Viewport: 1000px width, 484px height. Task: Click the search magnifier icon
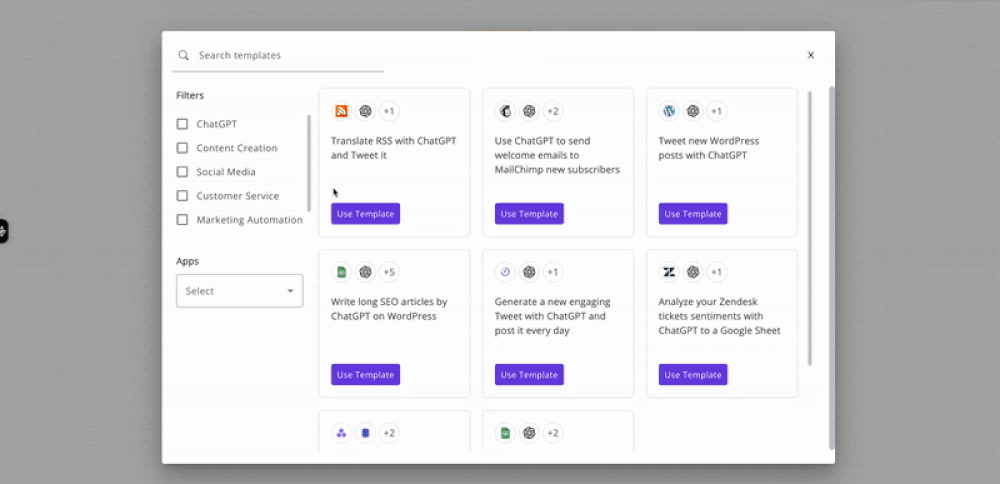coord(184,56)
